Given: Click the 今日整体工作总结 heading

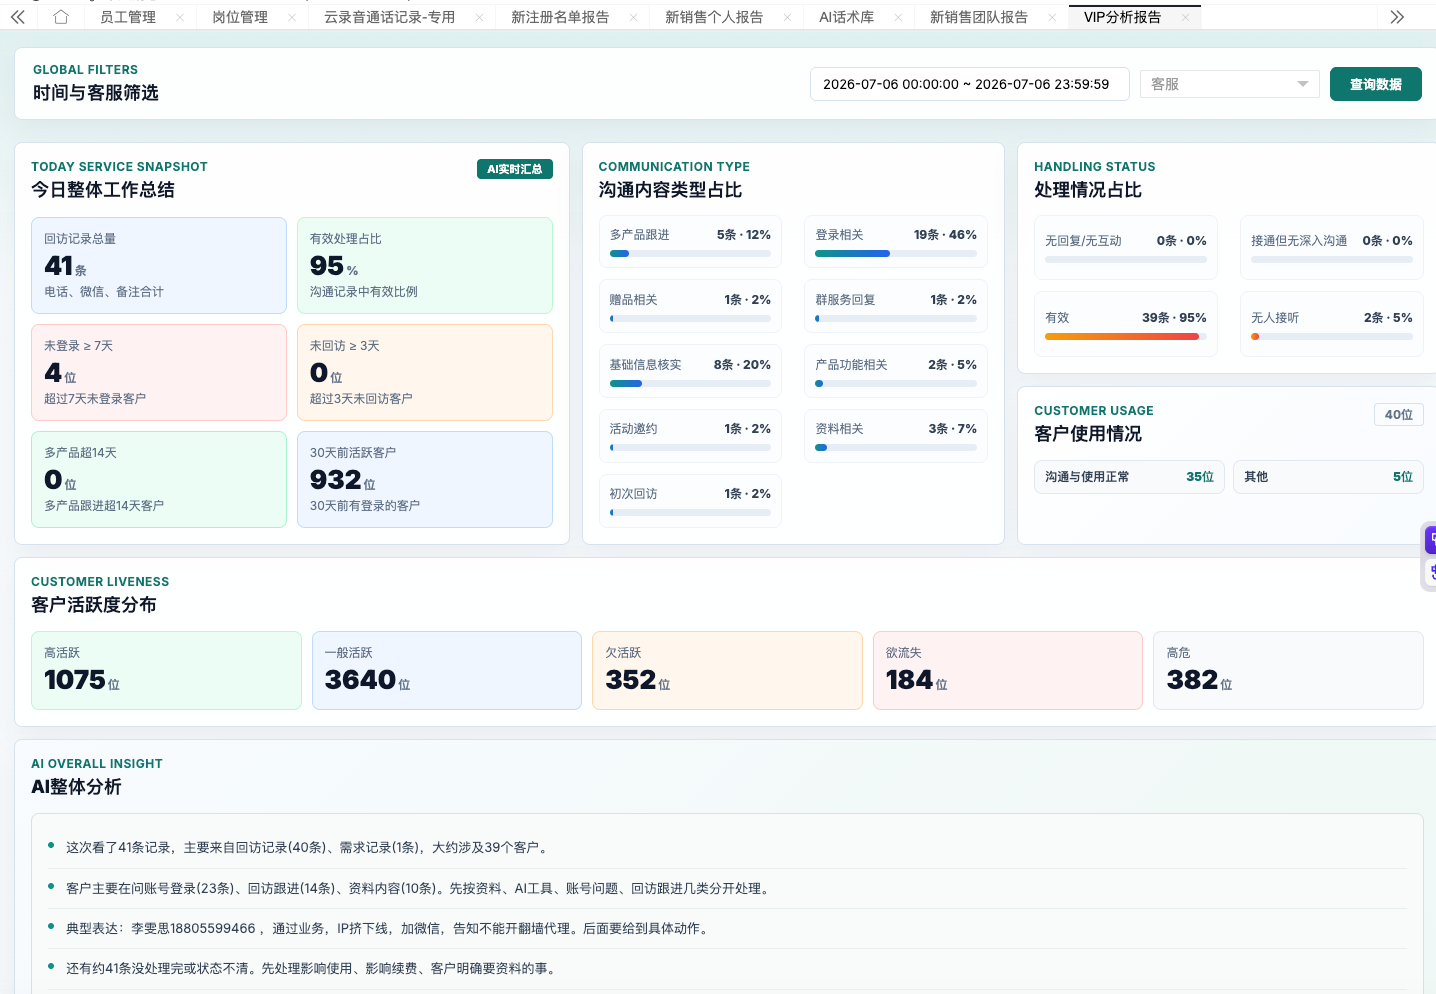Looking at the screenshot, I should tap(103, 190).
